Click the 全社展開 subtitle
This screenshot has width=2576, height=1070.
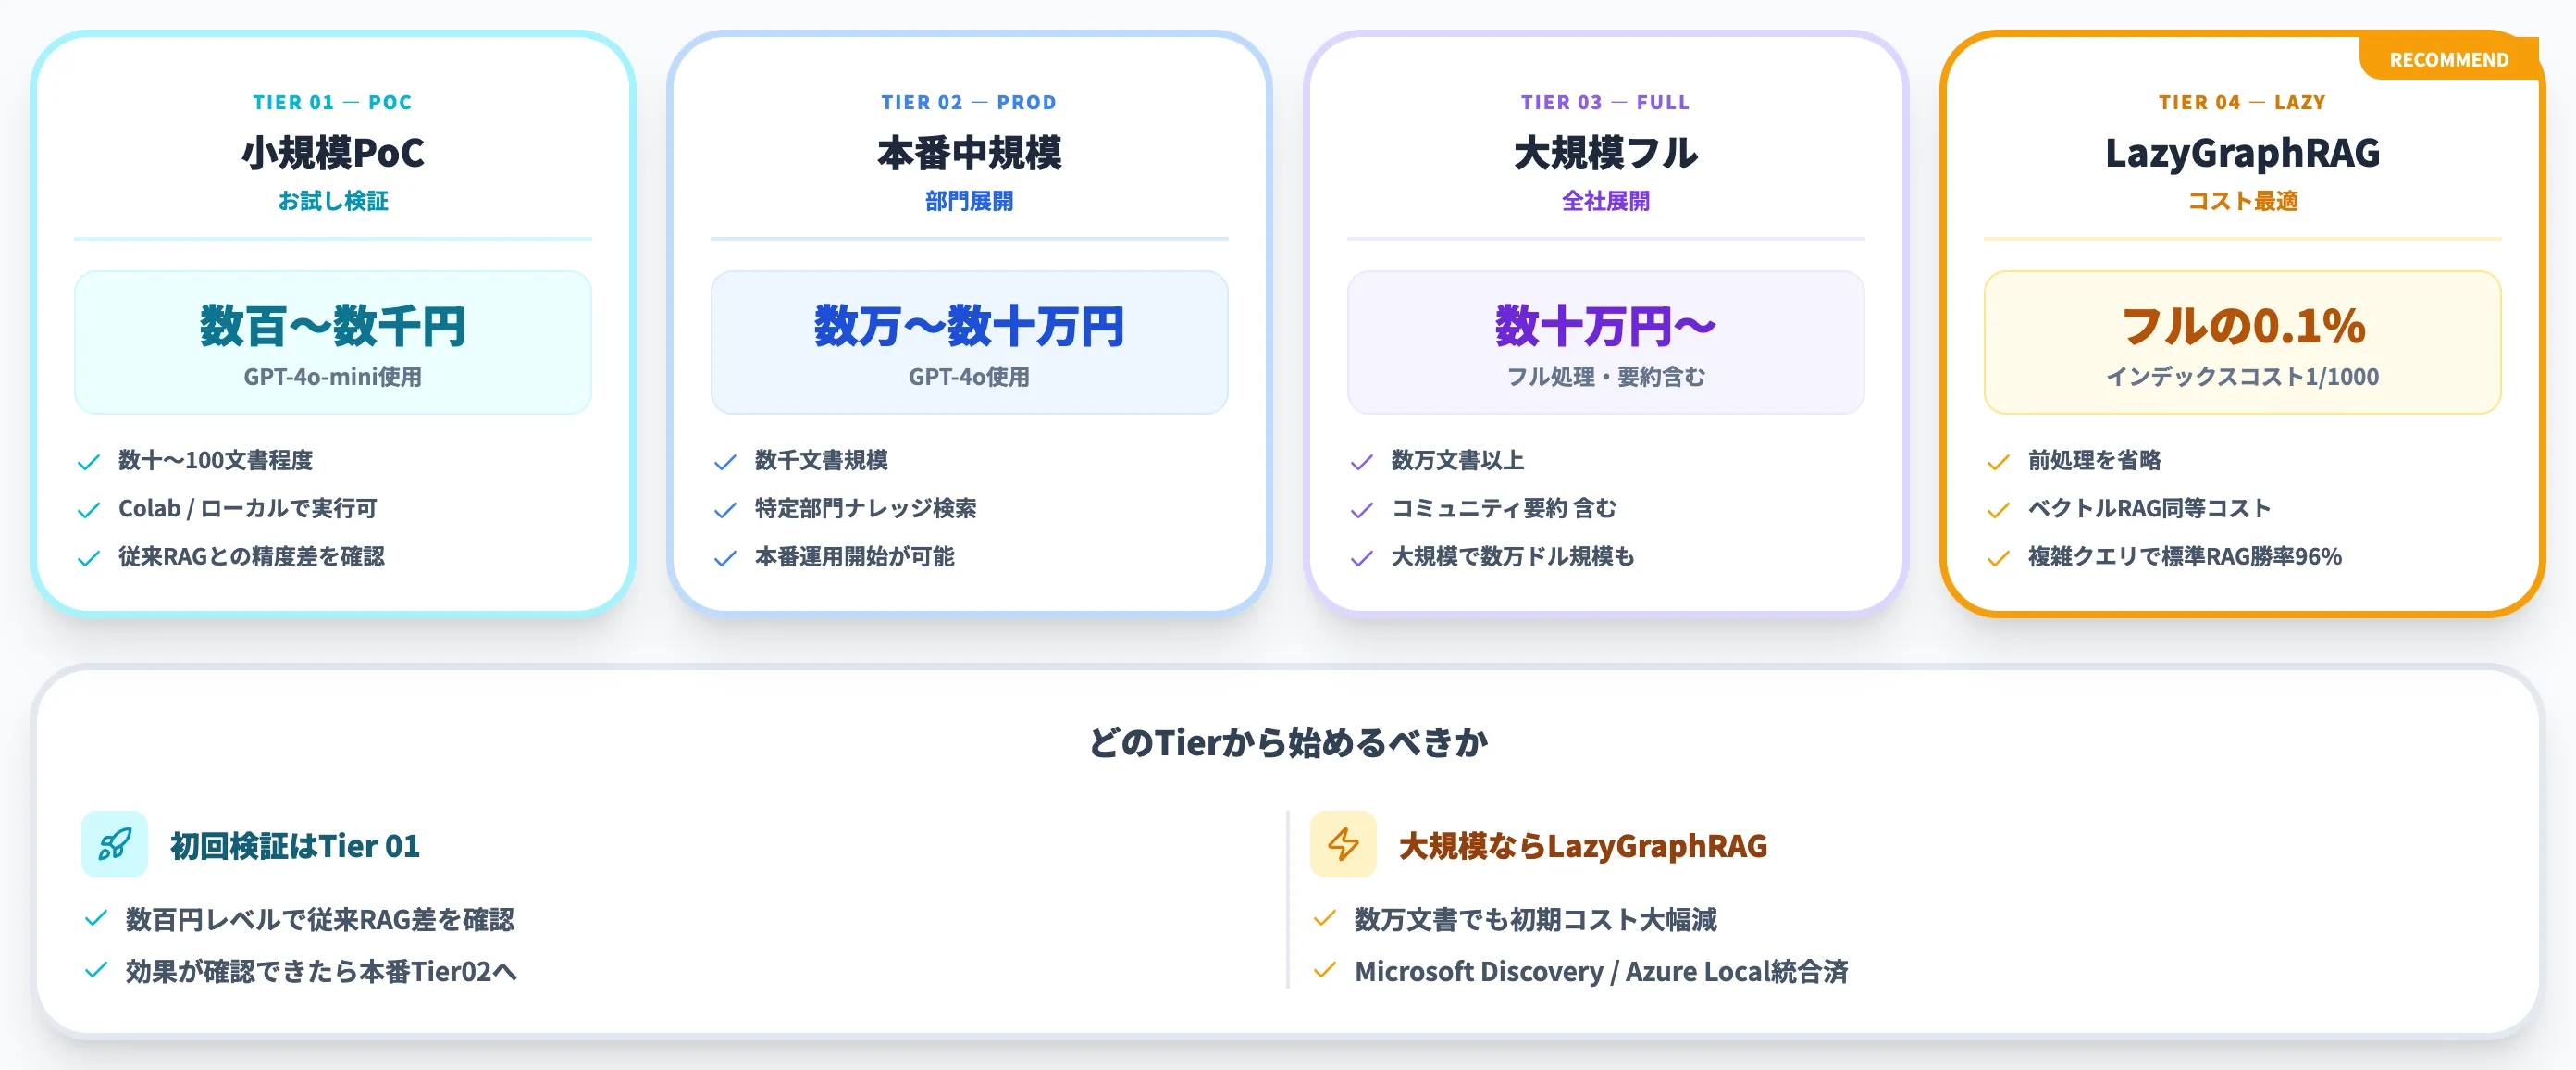click(1606, 201)
